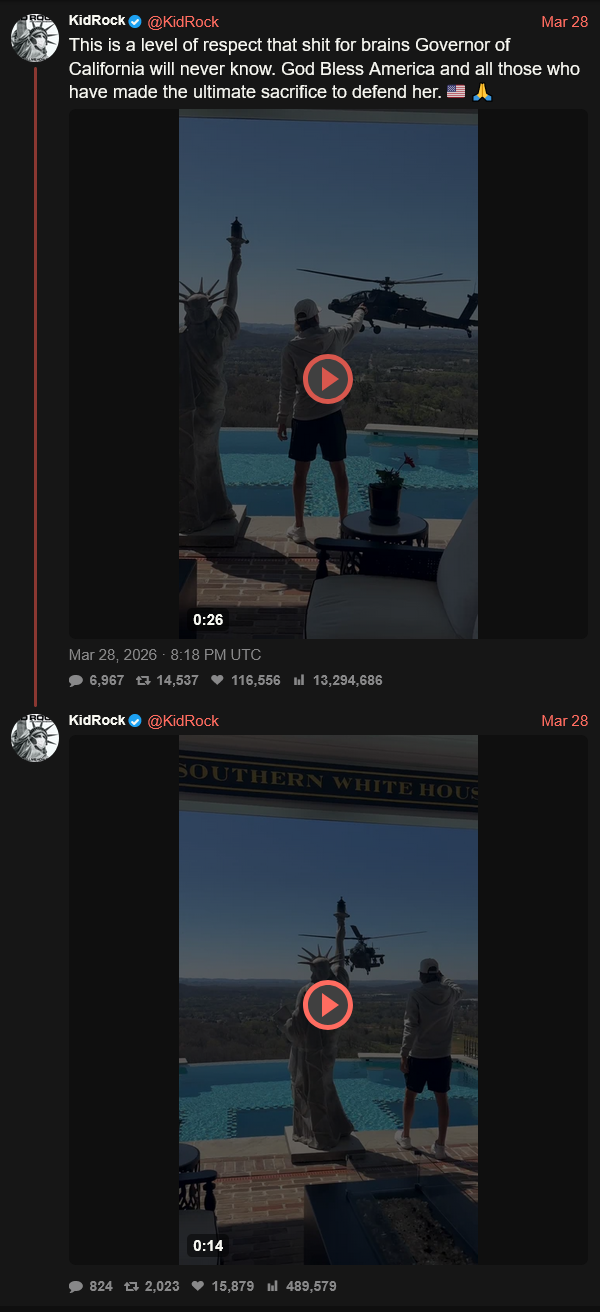600x1312 pixels.
Task: Click the 0:26 duration badge on first video
Action: pyautogui.click(x=208, y=620)
